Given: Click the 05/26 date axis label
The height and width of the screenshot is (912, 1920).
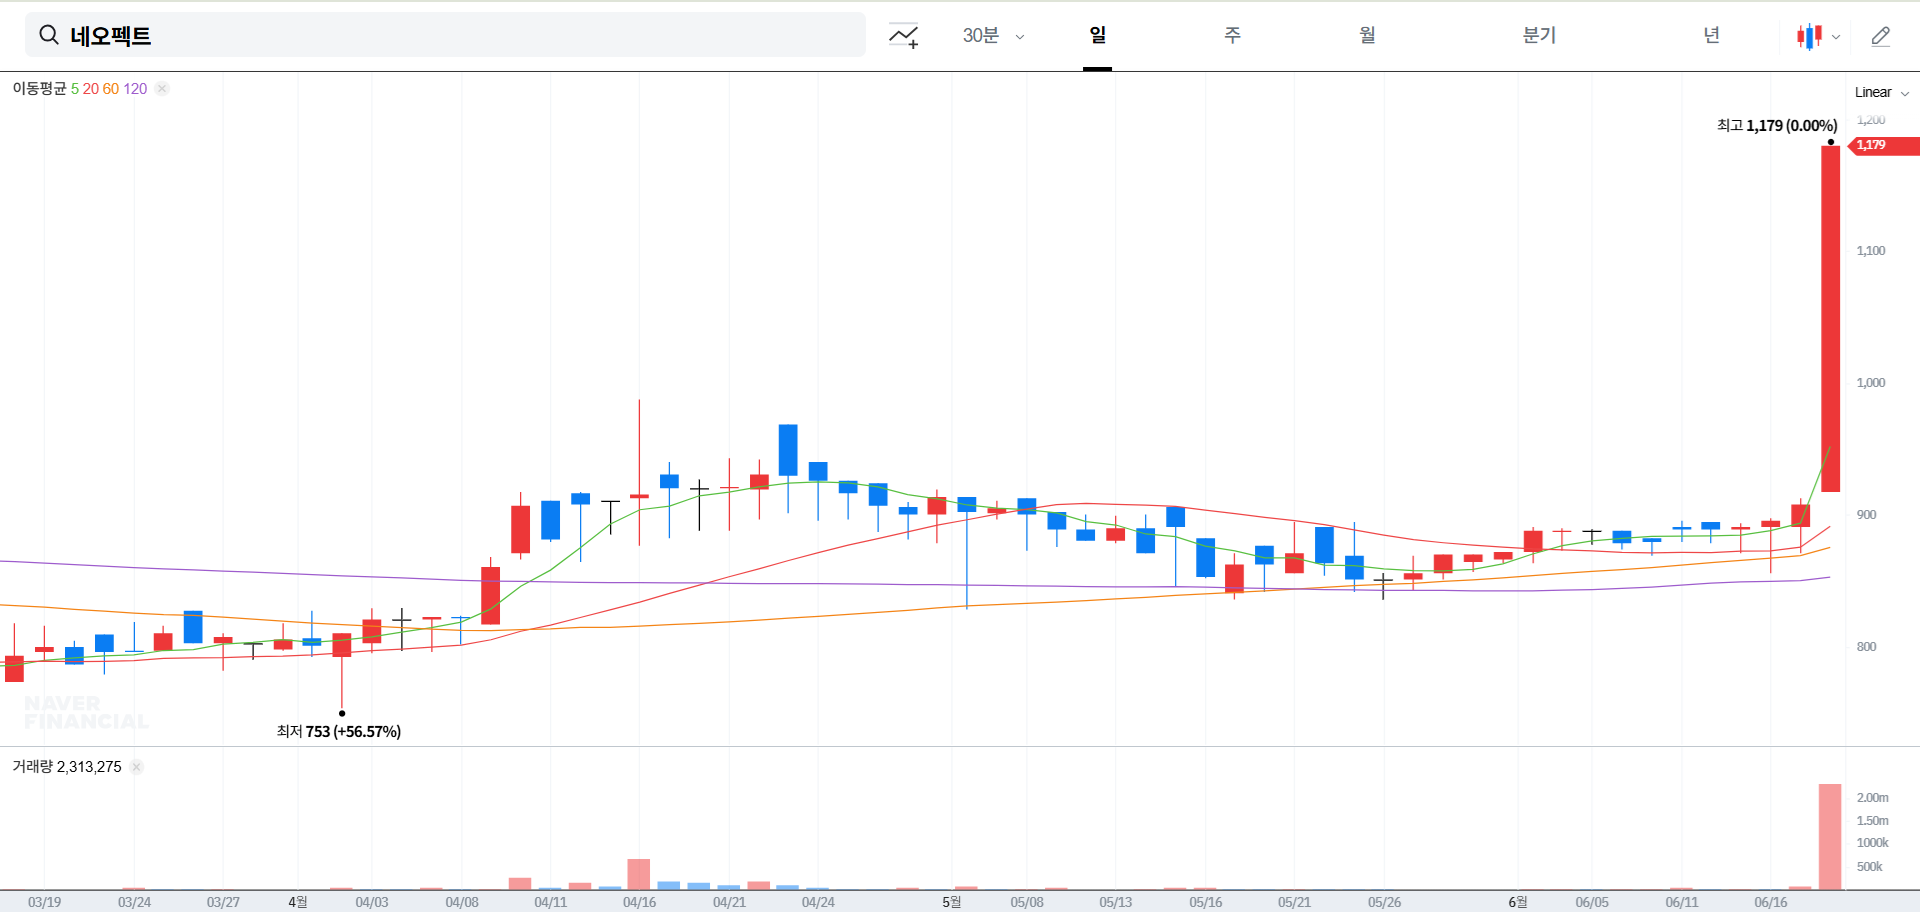Looking at the screenshot, I should tap(1385, 902).
